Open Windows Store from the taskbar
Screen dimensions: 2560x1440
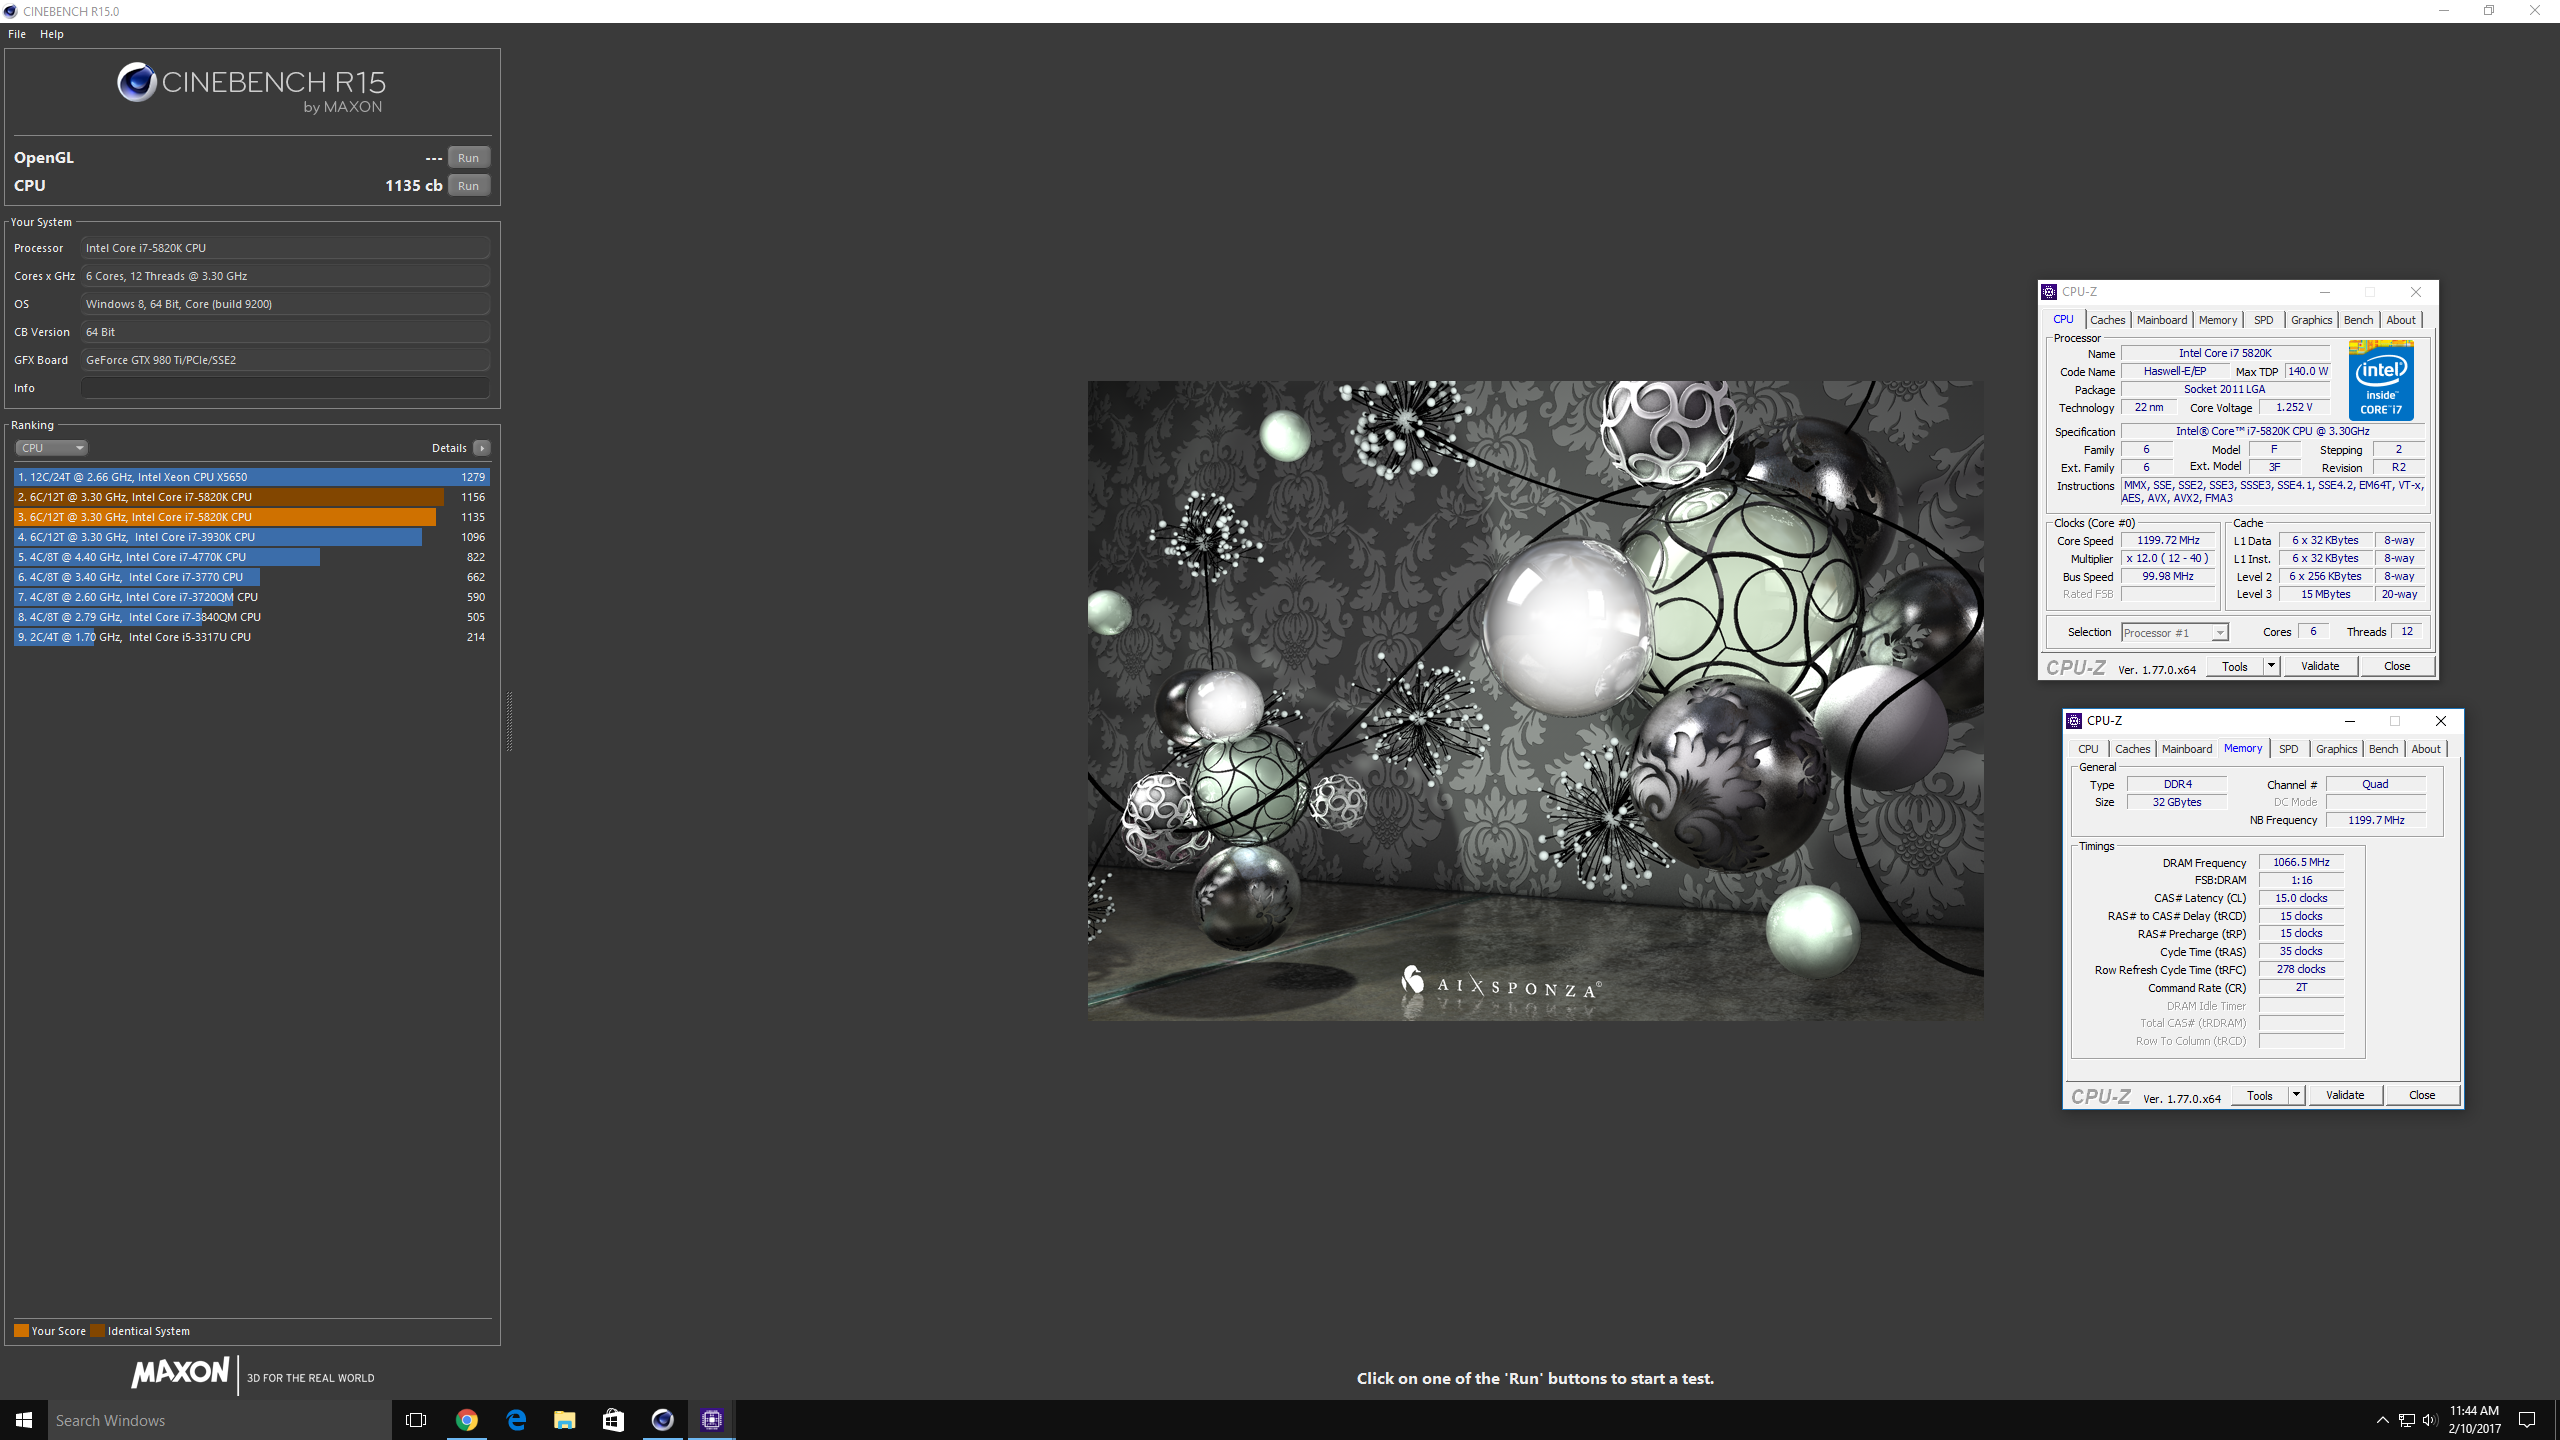613,1420
